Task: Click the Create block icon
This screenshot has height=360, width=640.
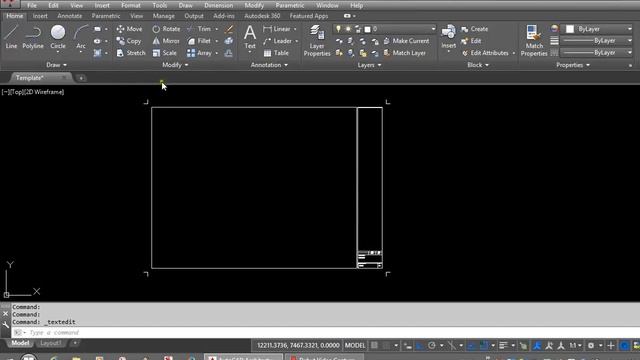Action: click(x=474, y=29)
